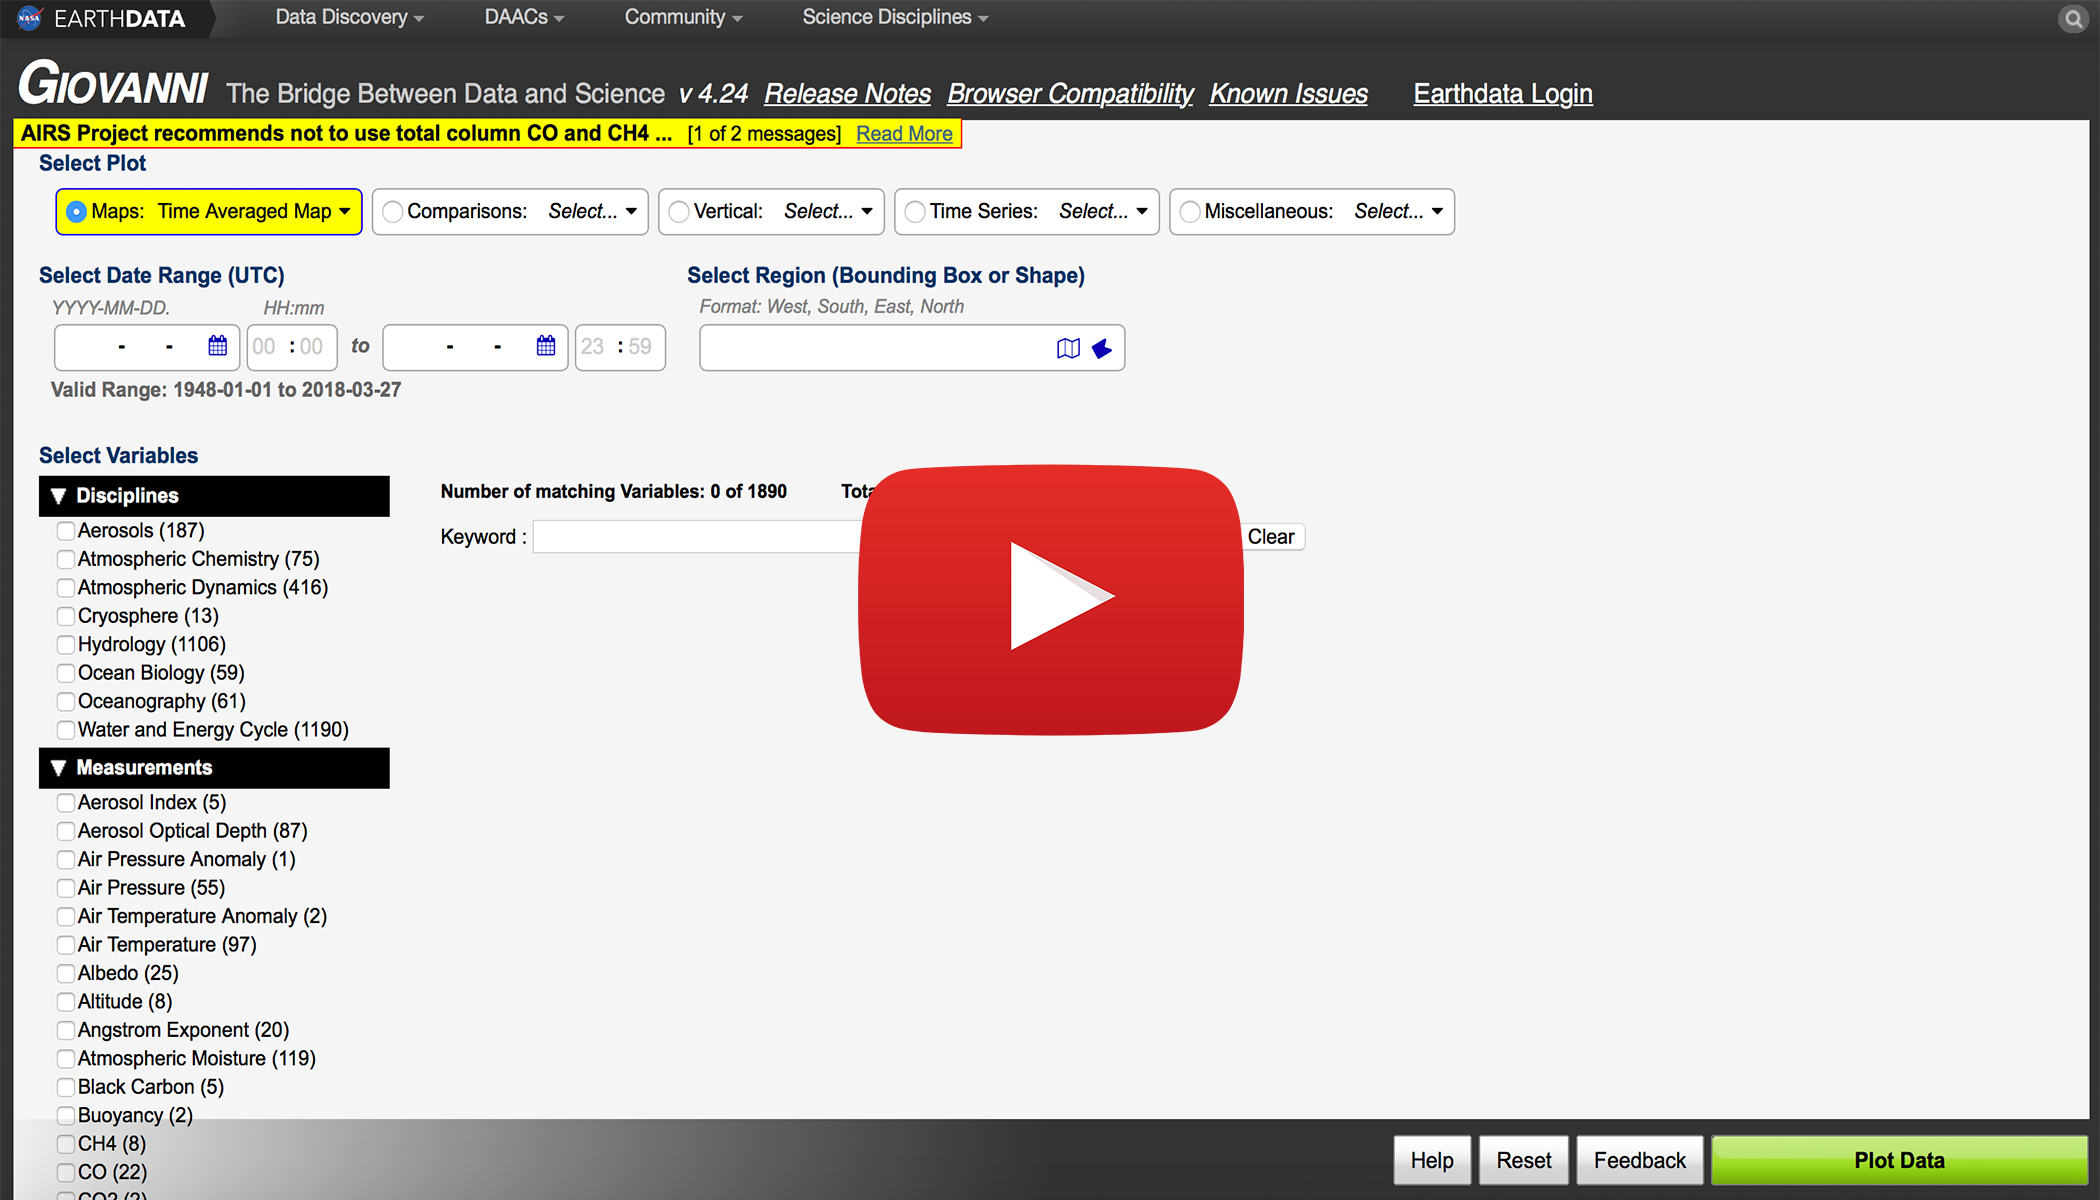Check the Albedo checkbox
This screenshot has width=2100, height=1200.
[x=66, y=974]
